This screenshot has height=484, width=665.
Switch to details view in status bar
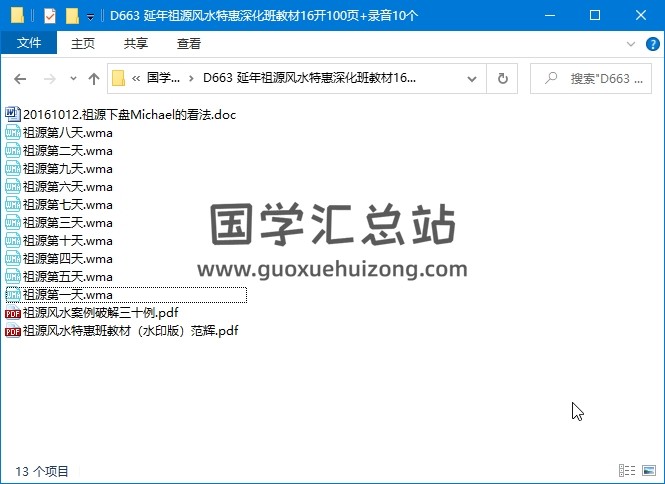(x=627, y=470)
